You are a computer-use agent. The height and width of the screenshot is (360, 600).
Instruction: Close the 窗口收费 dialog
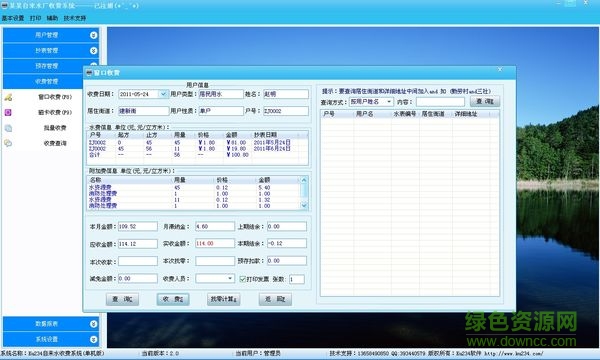click(x=500, y=69)
